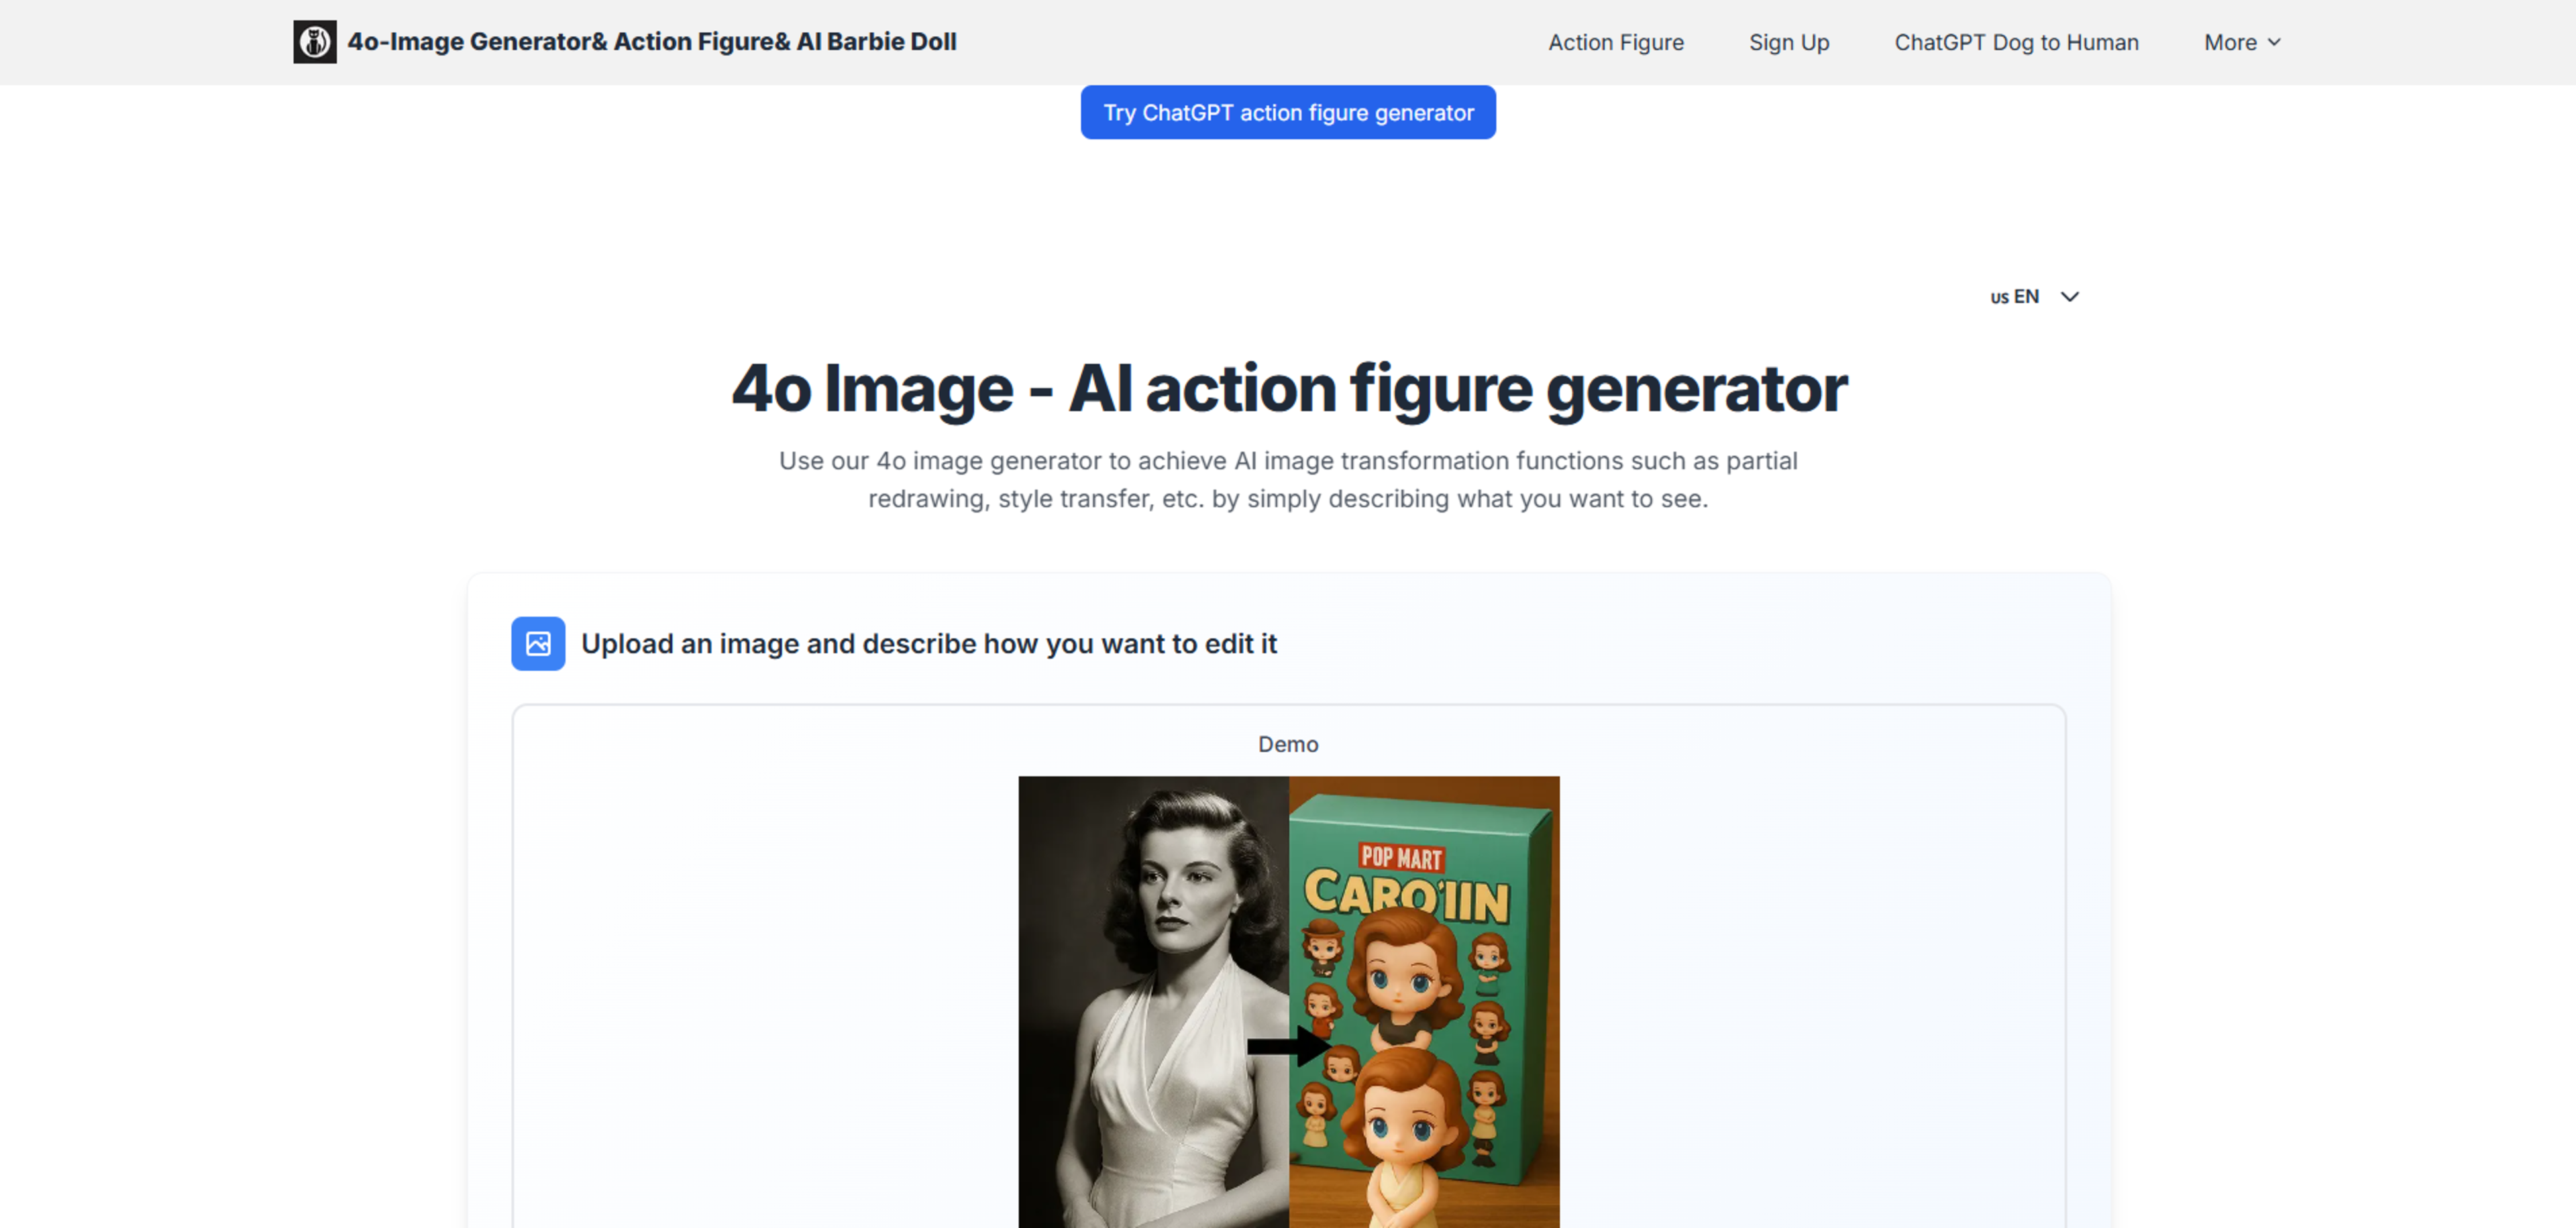2576x1228 pixels.
Task: Go to Sign Up page
Action: (1789, 42)
